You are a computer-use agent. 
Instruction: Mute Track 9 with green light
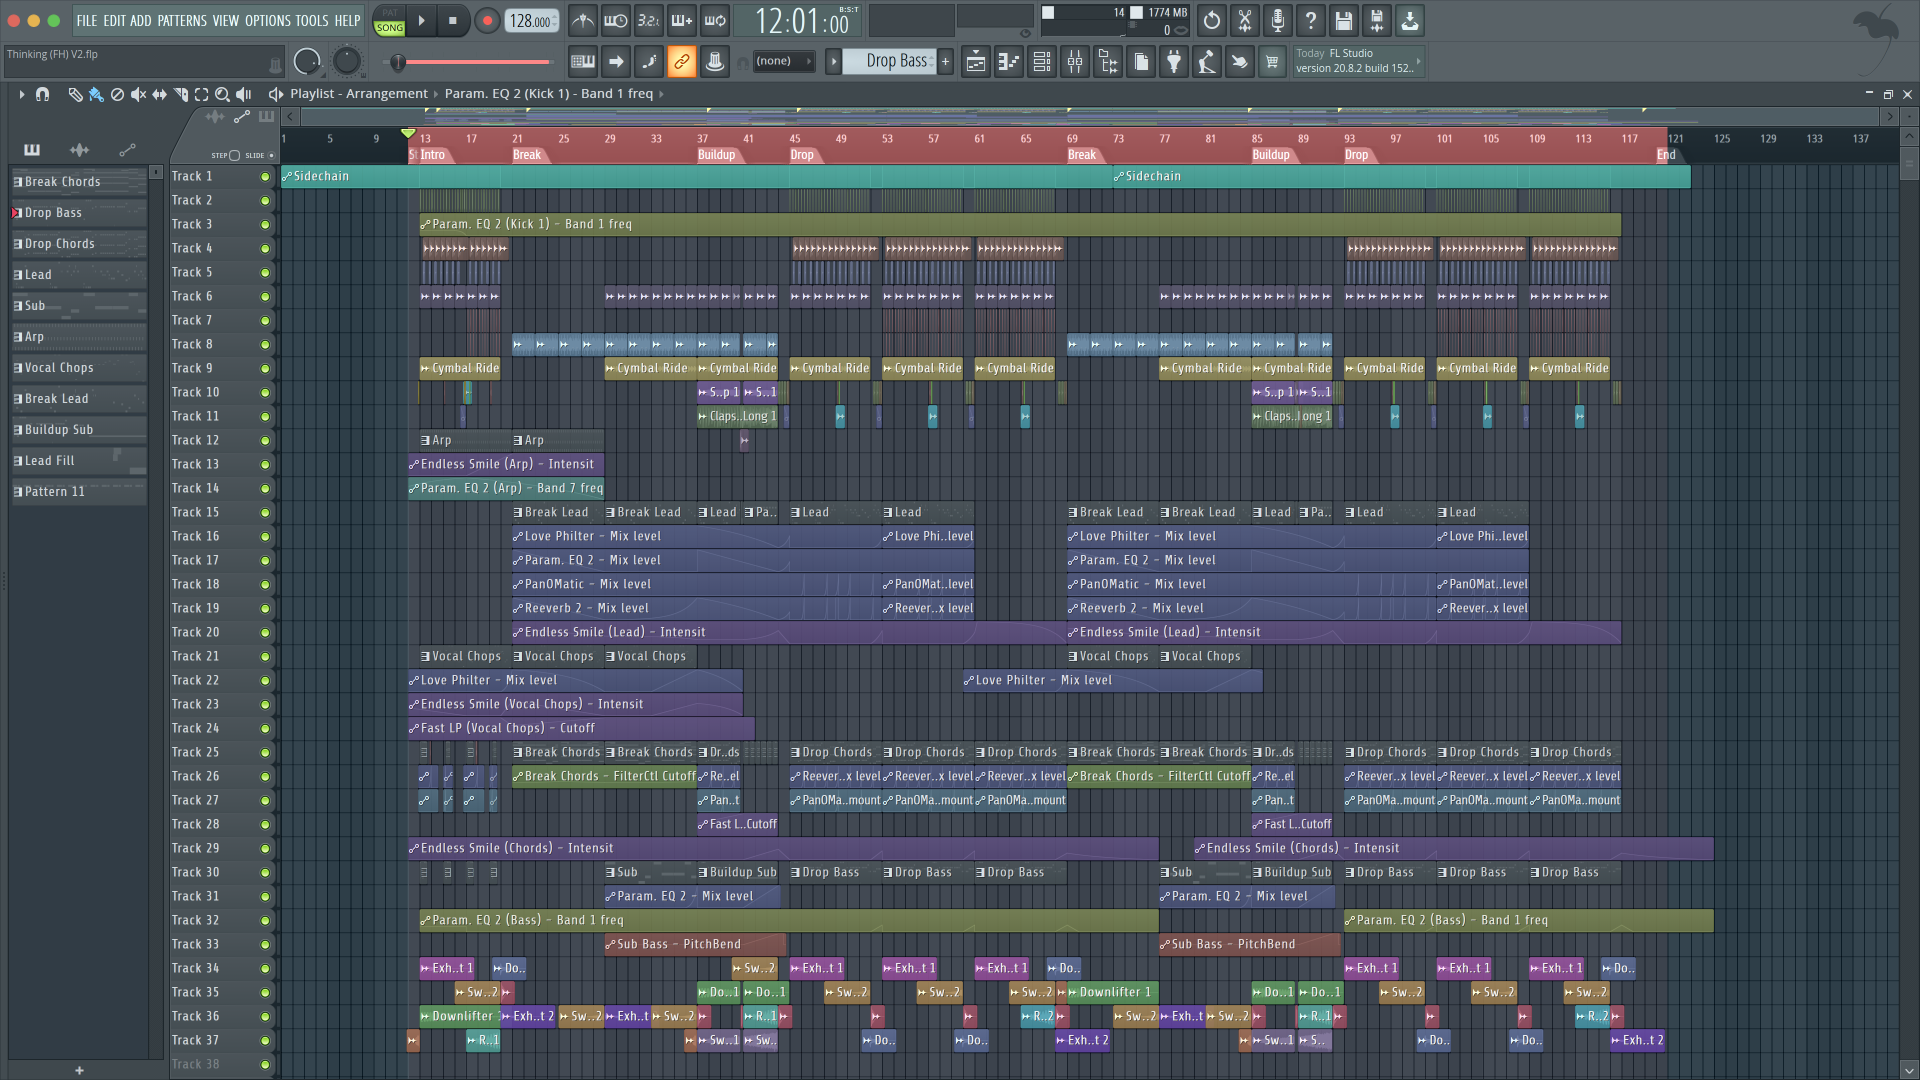(265, 368)
